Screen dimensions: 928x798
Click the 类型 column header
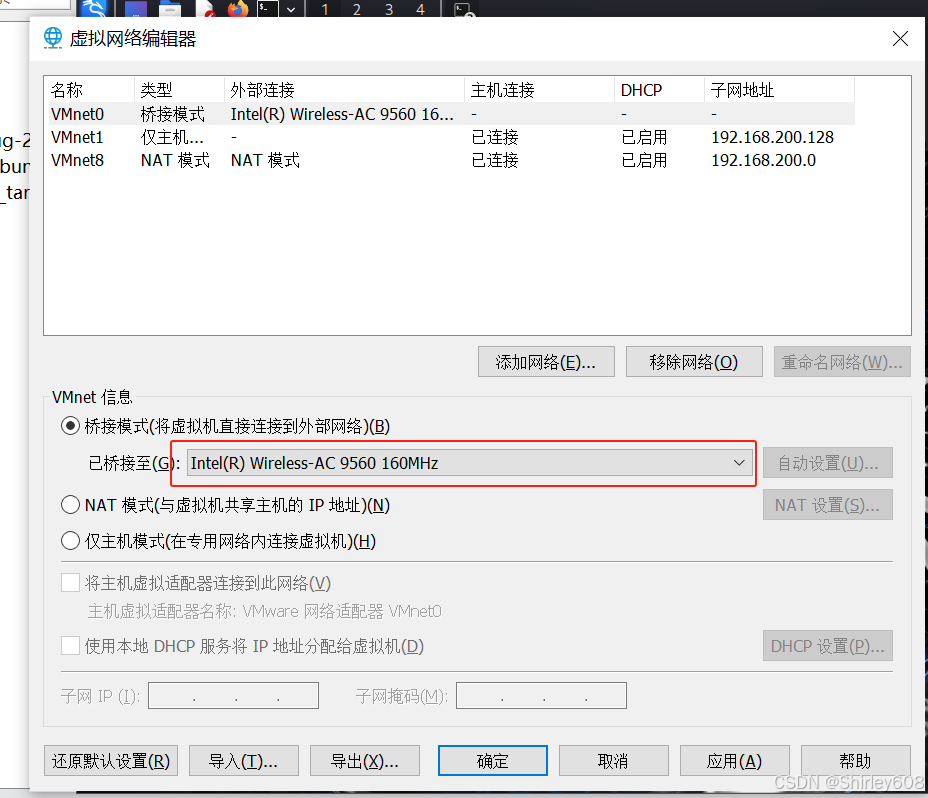179,90
